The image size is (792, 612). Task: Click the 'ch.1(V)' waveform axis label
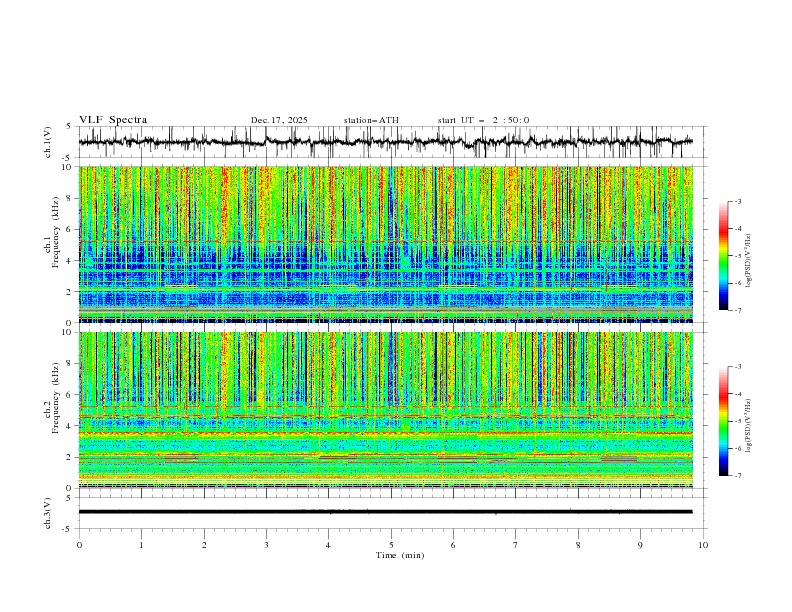(48, 142)
